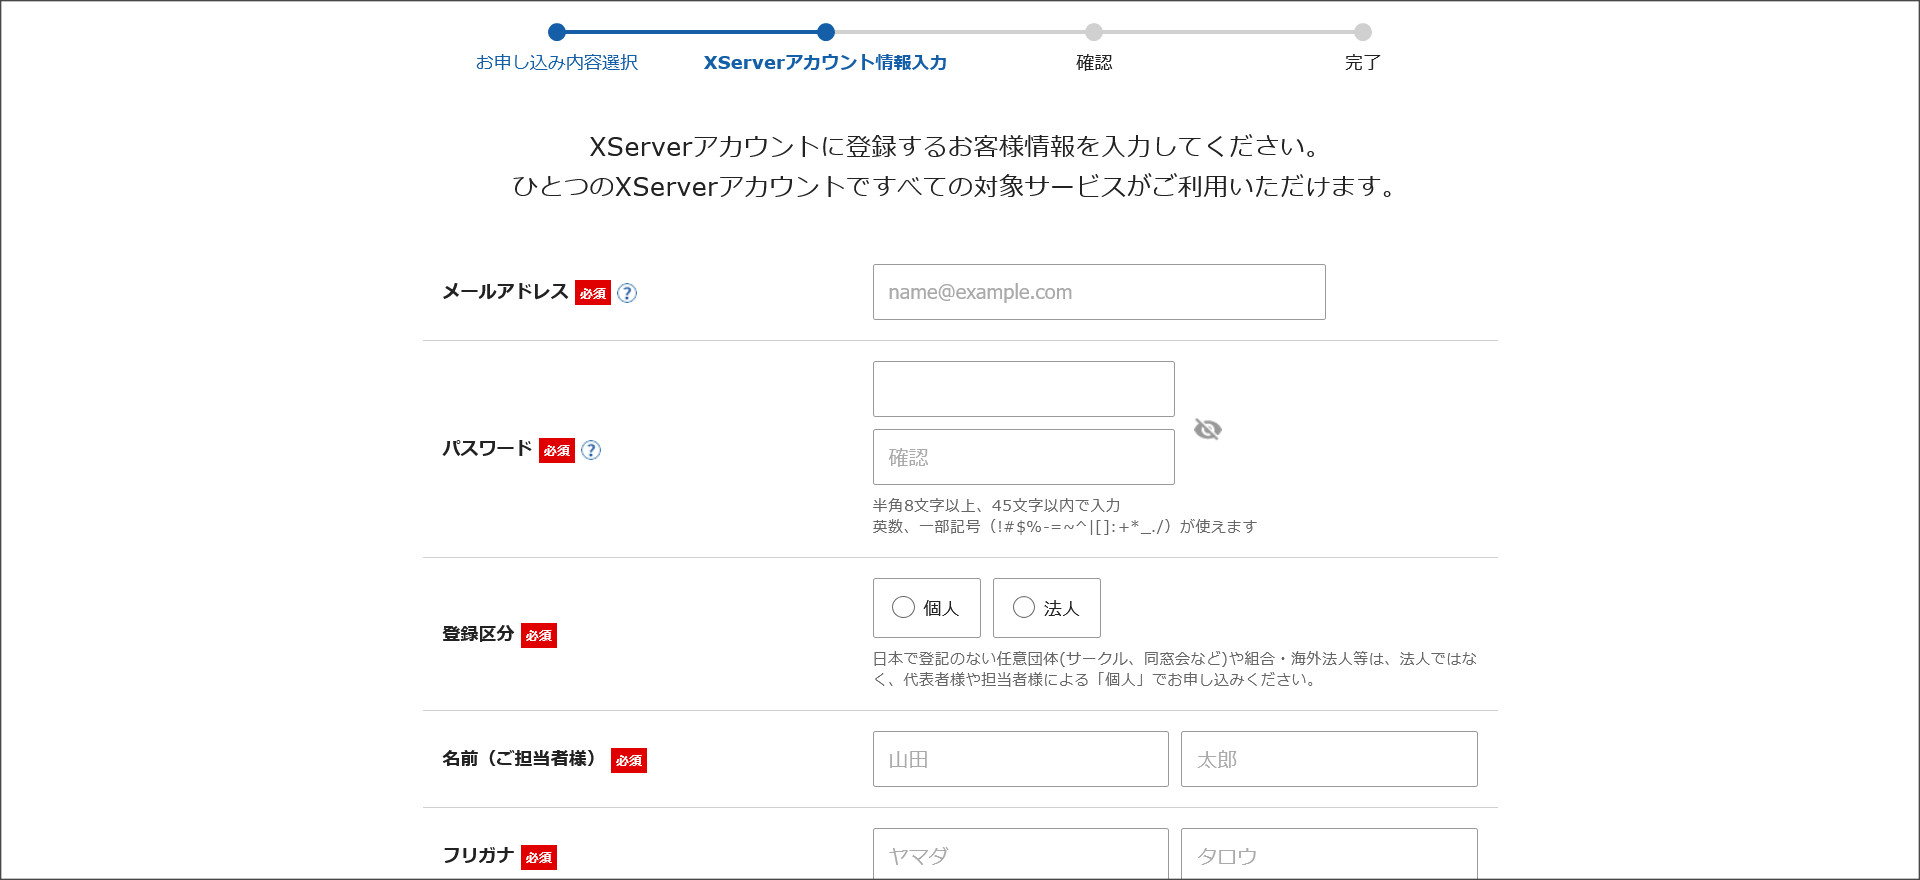Click the 半角8文字以上 password hint text
This screenshot has height=880, width=1920.
click(x=996, y=506)
